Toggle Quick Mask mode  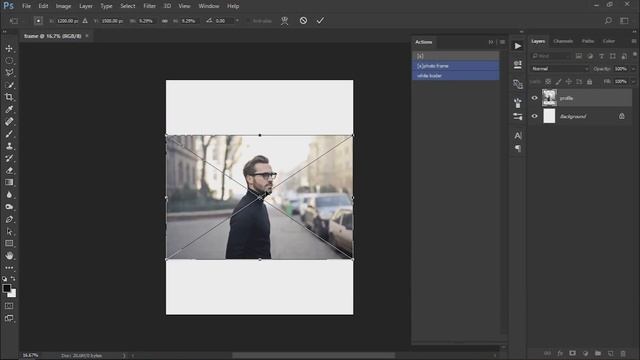(x=9, y=306)
